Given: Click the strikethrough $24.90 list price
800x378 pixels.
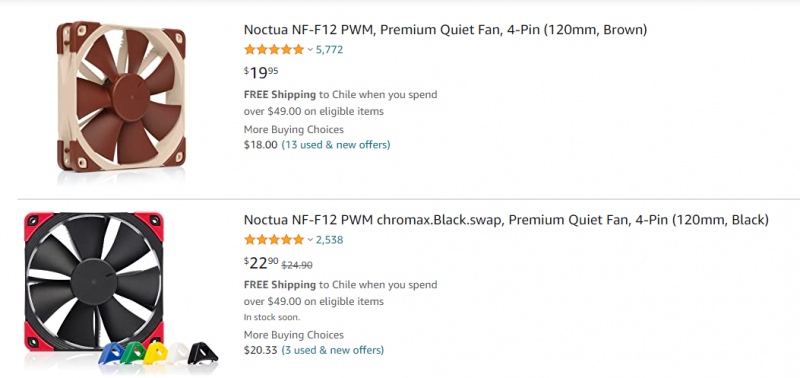Looking at the screenshot, I should click(297, 265).
